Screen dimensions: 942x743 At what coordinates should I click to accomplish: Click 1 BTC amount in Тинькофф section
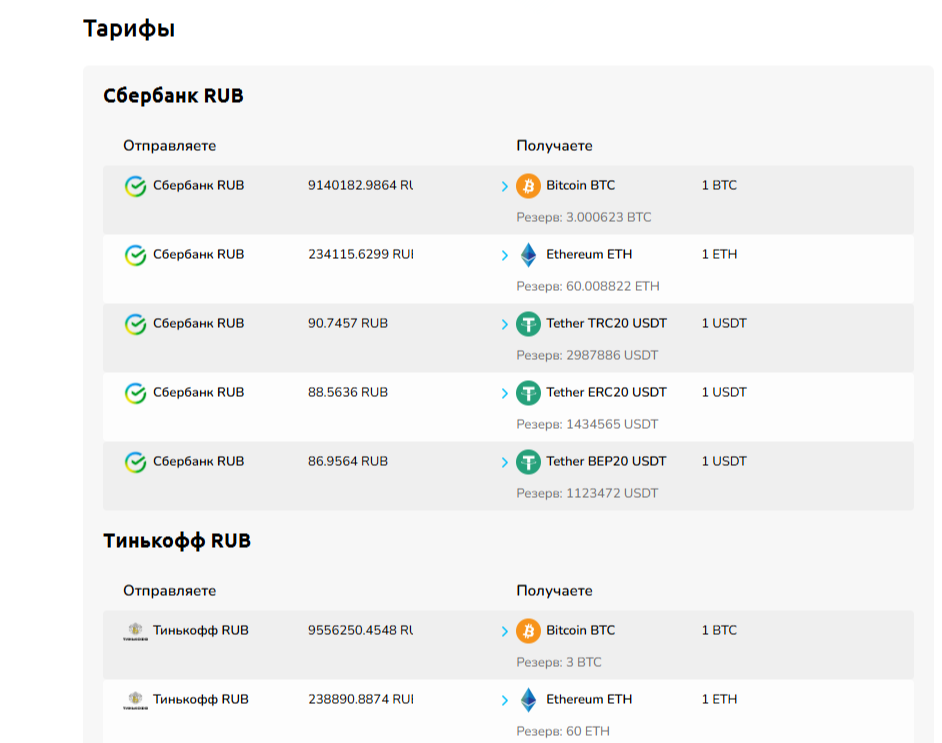coord(719,630)
